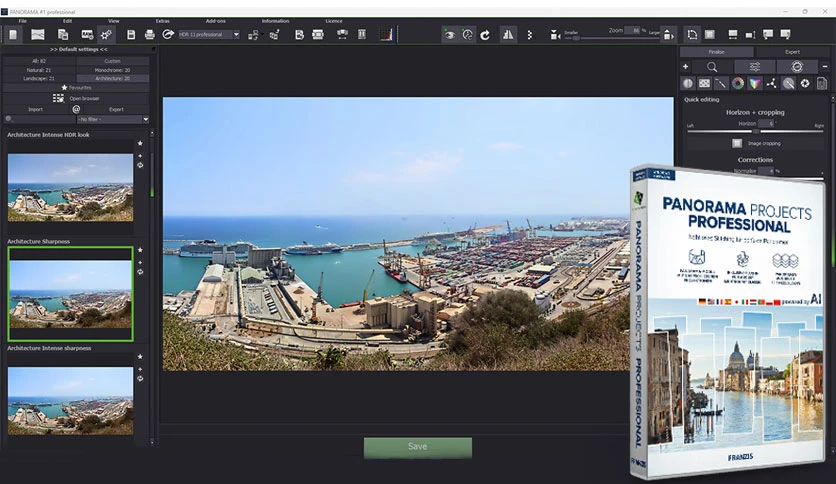Screen dimensions: 836x484
Task: Click the green Save button
Action: 417,447
